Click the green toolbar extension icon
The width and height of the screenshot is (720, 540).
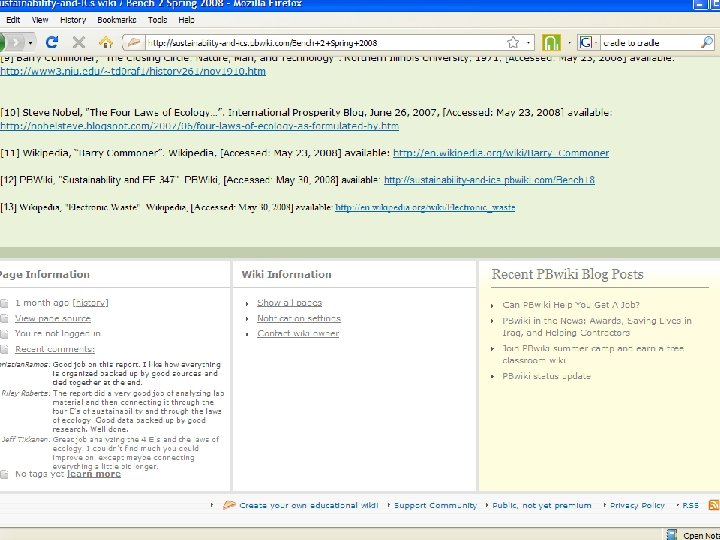click(551, 43)
